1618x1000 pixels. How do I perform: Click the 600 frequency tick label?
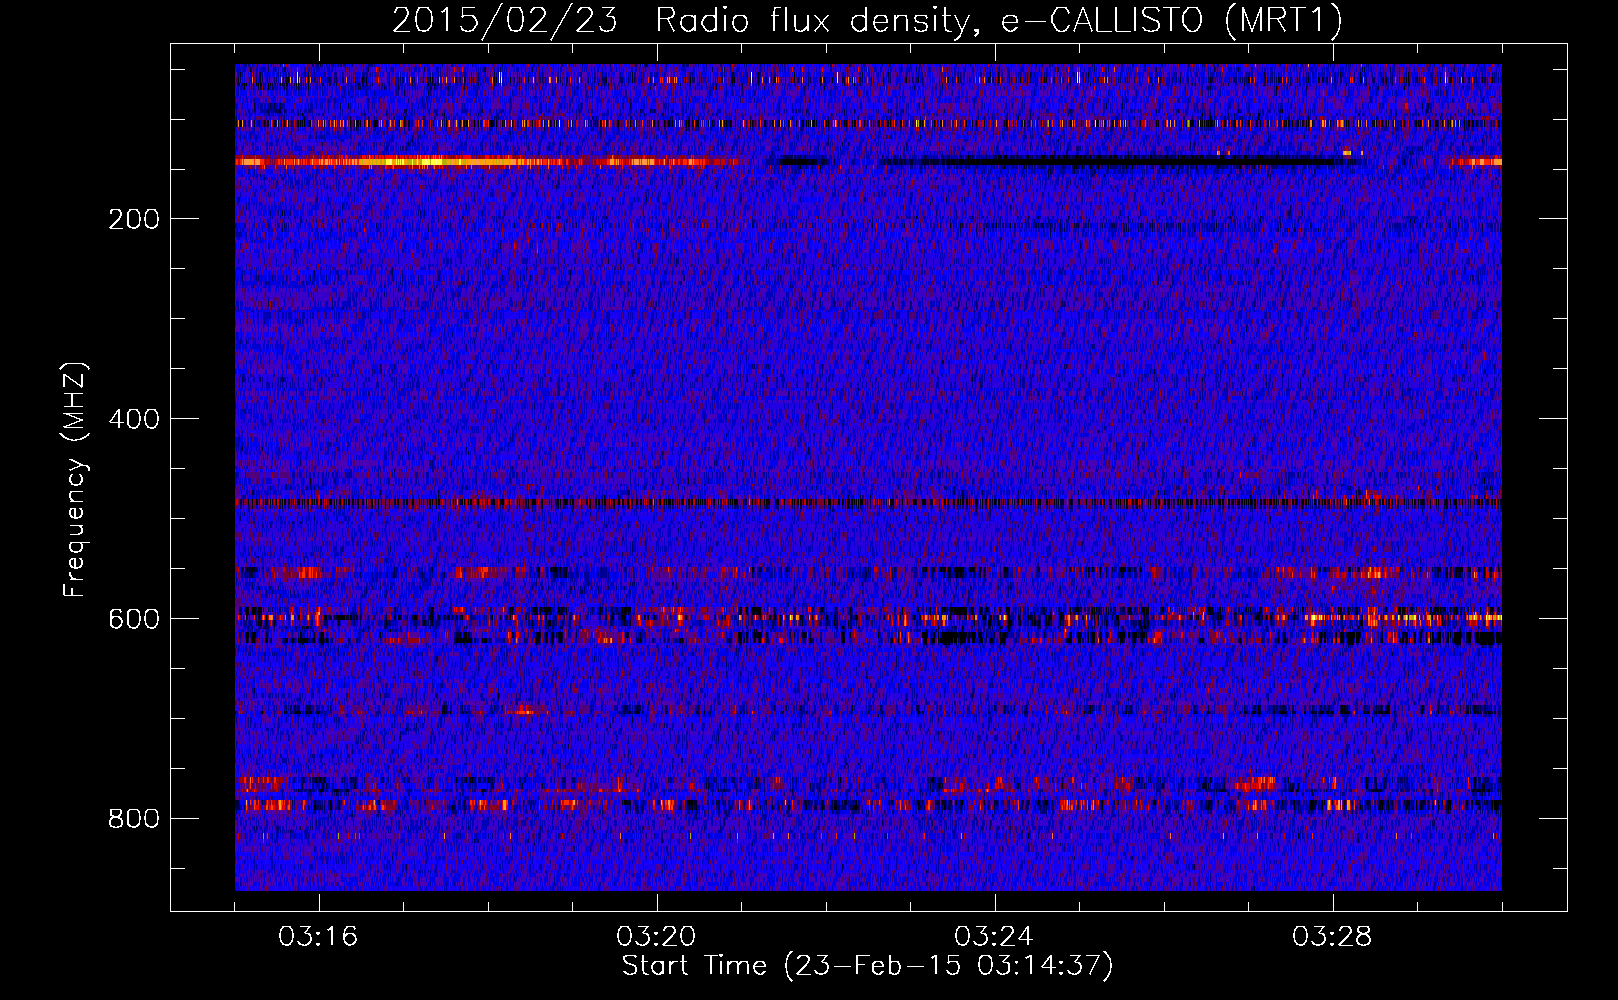coord(134,619)
